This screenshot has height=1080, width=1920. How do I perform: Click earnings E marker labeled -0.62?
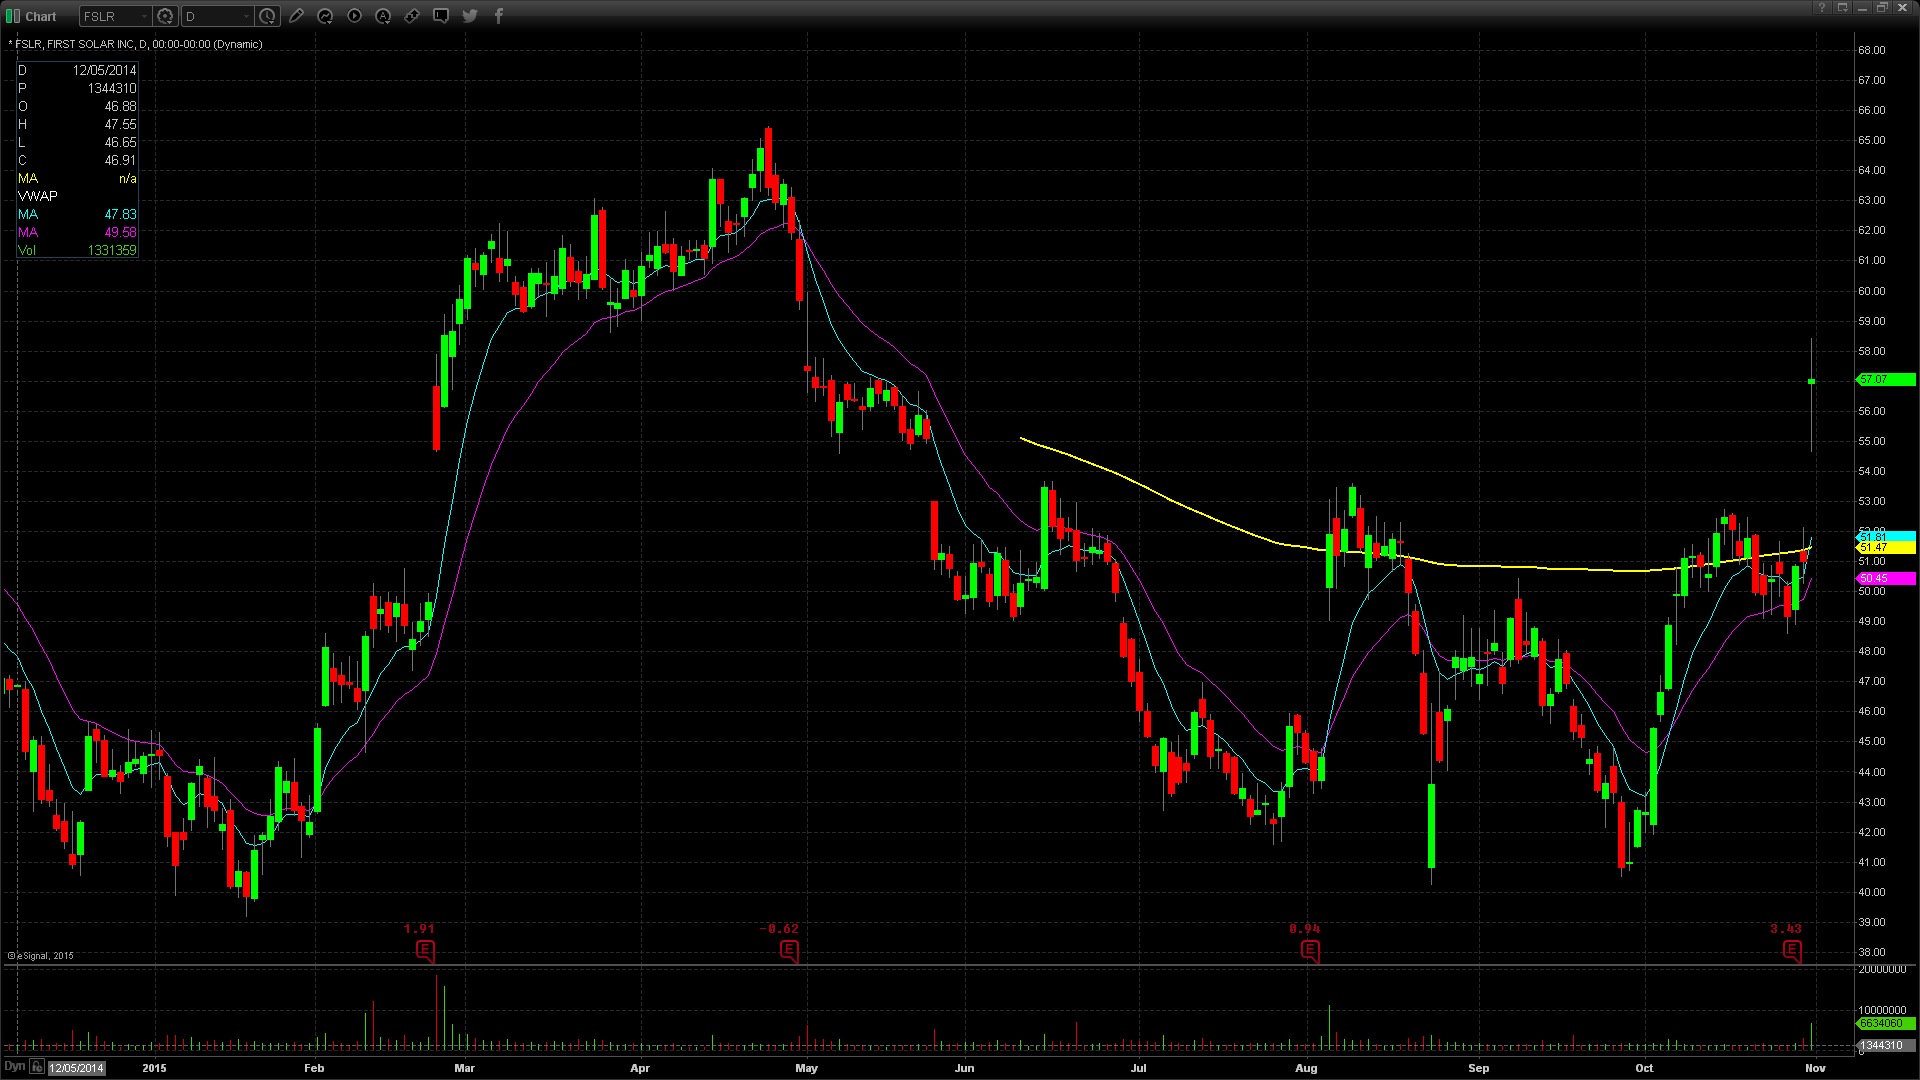pos(789,950)
